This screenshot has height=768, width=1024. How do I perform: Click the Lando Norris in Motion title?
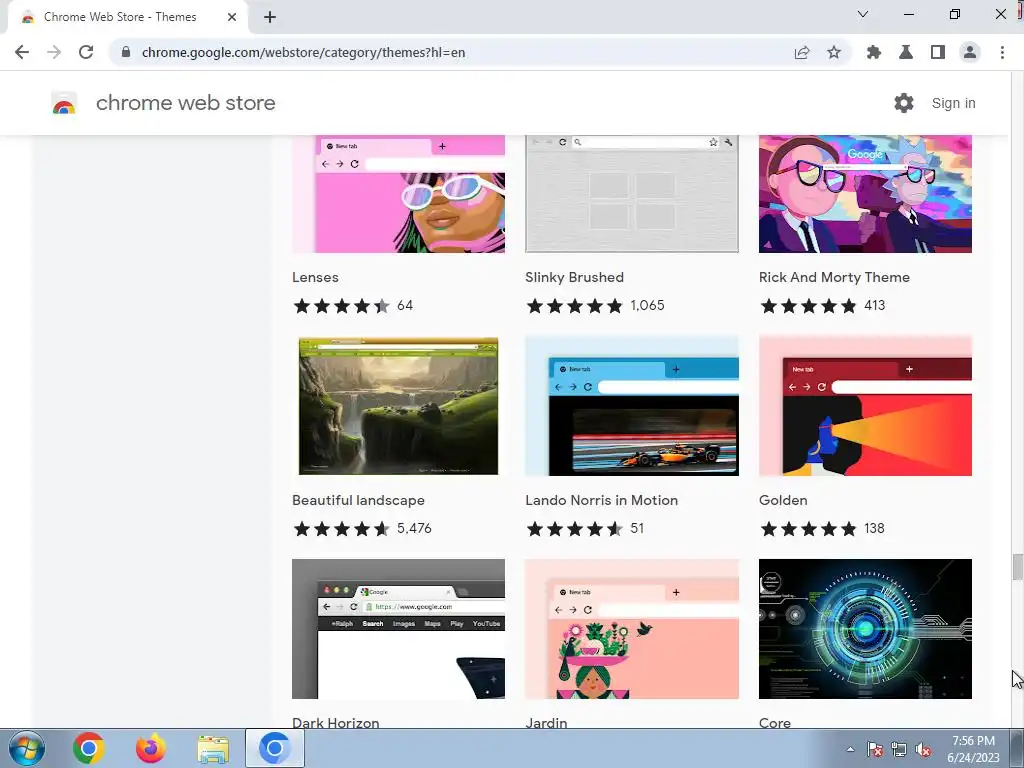pyautogui.click(x=601, y=500)
